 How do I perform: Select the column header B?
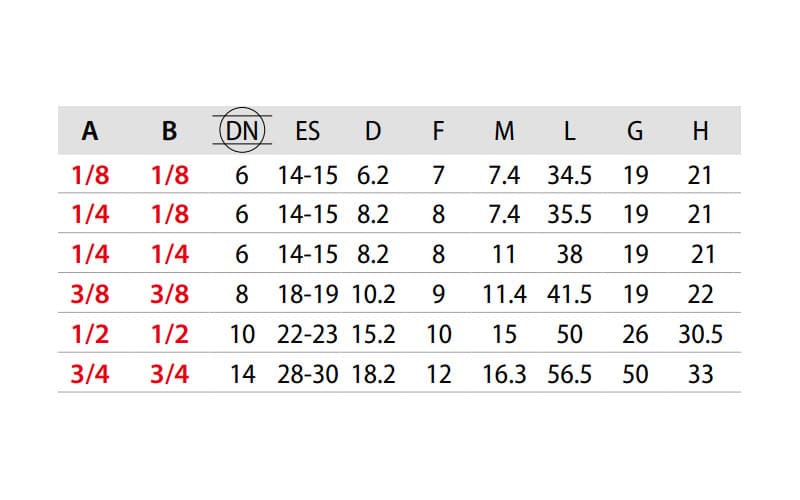tap(169, 131)
